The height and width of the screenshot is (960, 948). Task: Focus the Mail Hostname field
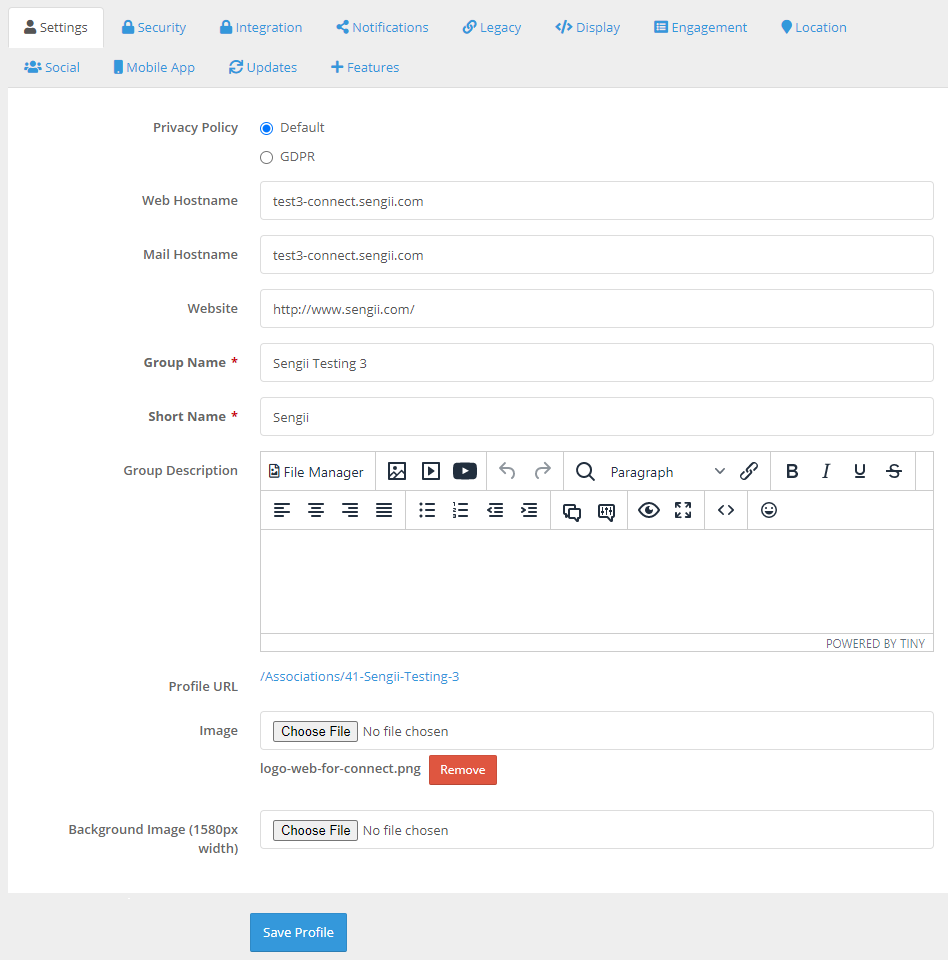596,255
